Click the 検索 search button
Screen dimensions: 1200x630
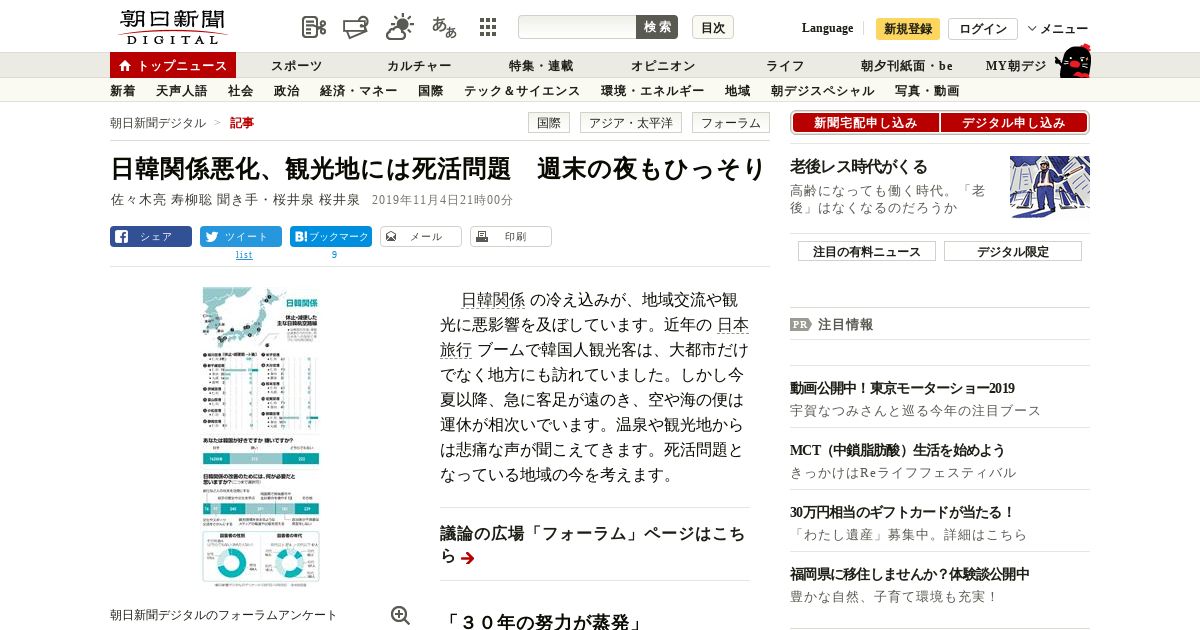point(657,27)
